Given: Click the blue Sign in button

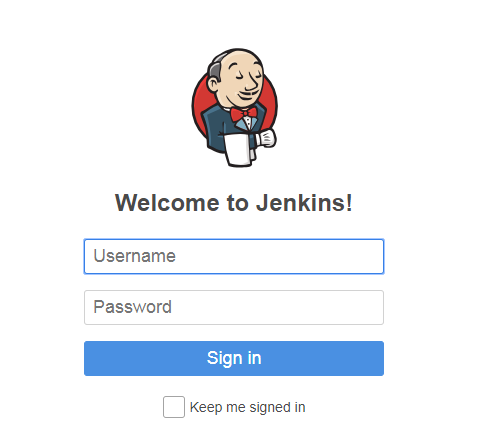Looking at the screenshot, I should pos(234,358).
